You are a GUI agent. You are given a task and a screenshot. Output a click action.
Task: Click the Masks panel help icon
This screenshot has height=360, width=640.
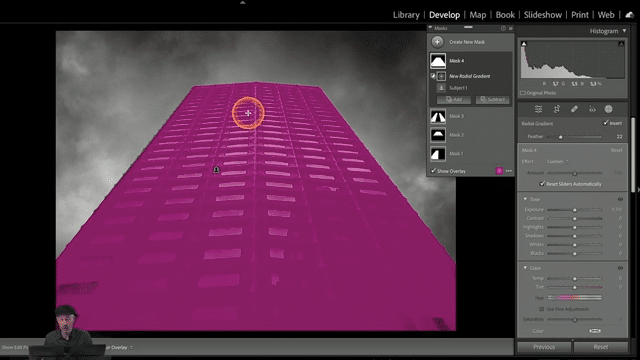click(x=503, y=28)
